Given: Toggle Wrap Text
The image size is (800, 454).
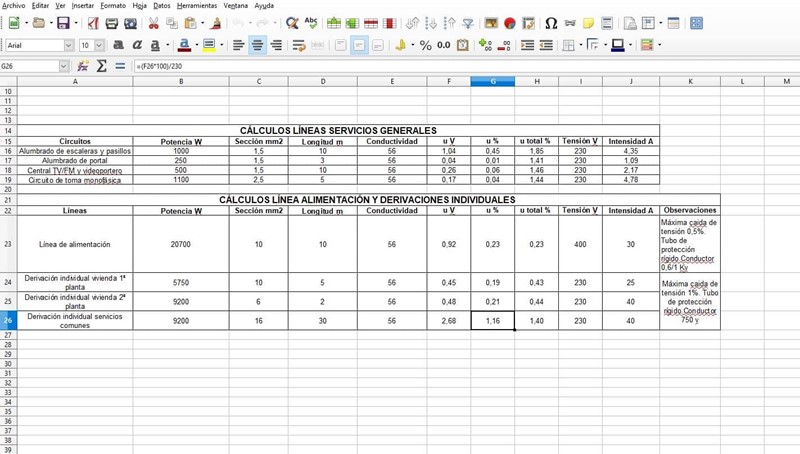Looking at the screenshot, I should [x=299, y=45].
